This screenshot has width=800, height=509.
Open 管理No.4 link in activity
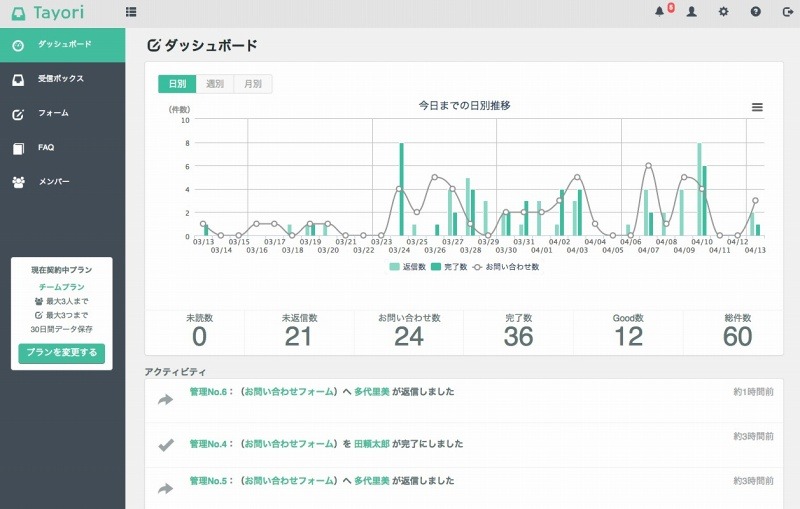[x=208, y=444]
